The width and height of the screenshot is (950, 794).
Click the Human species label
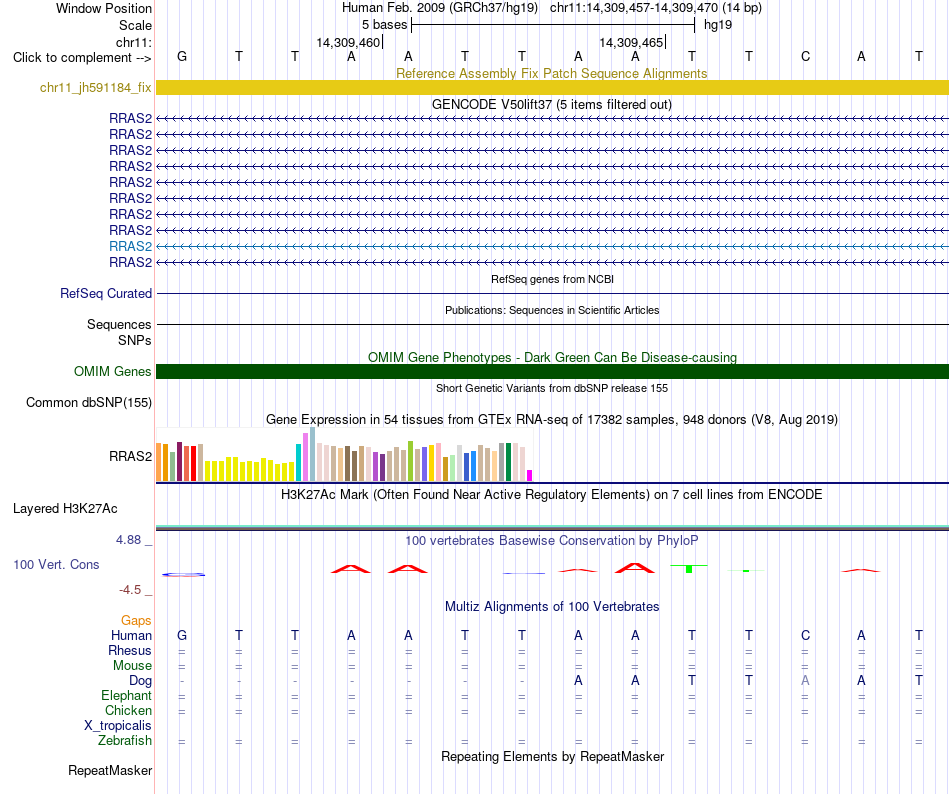click(x=131, y=635)
